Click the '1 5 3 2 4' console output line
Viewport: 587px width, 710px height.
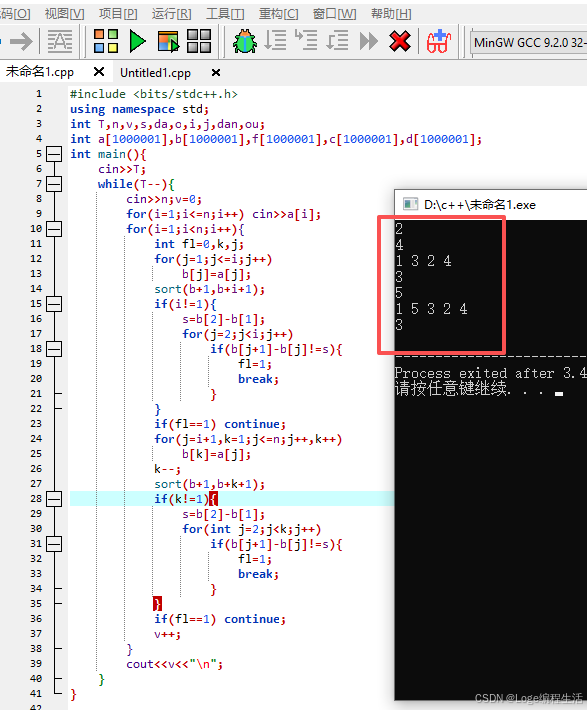(x=431, y=309)
